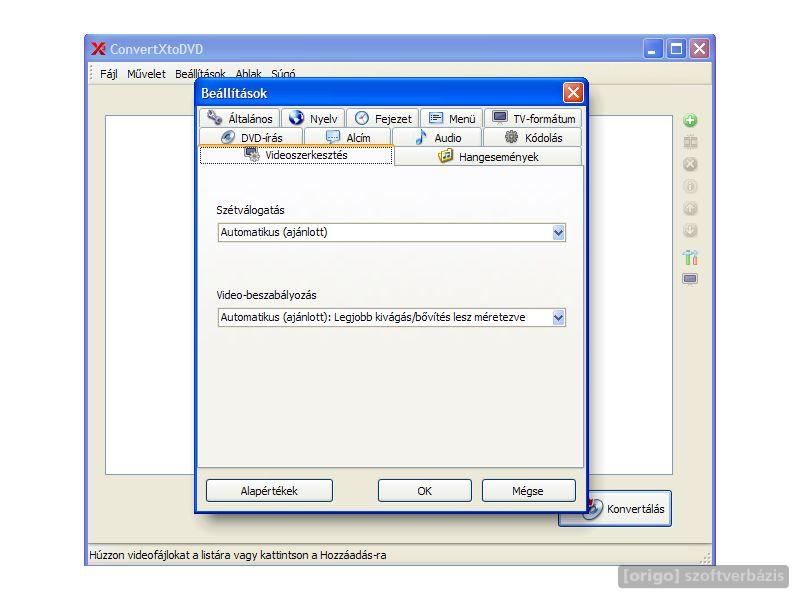Open the Ablak menu
This screenshot has width=800, height=600.
[248, 74]
